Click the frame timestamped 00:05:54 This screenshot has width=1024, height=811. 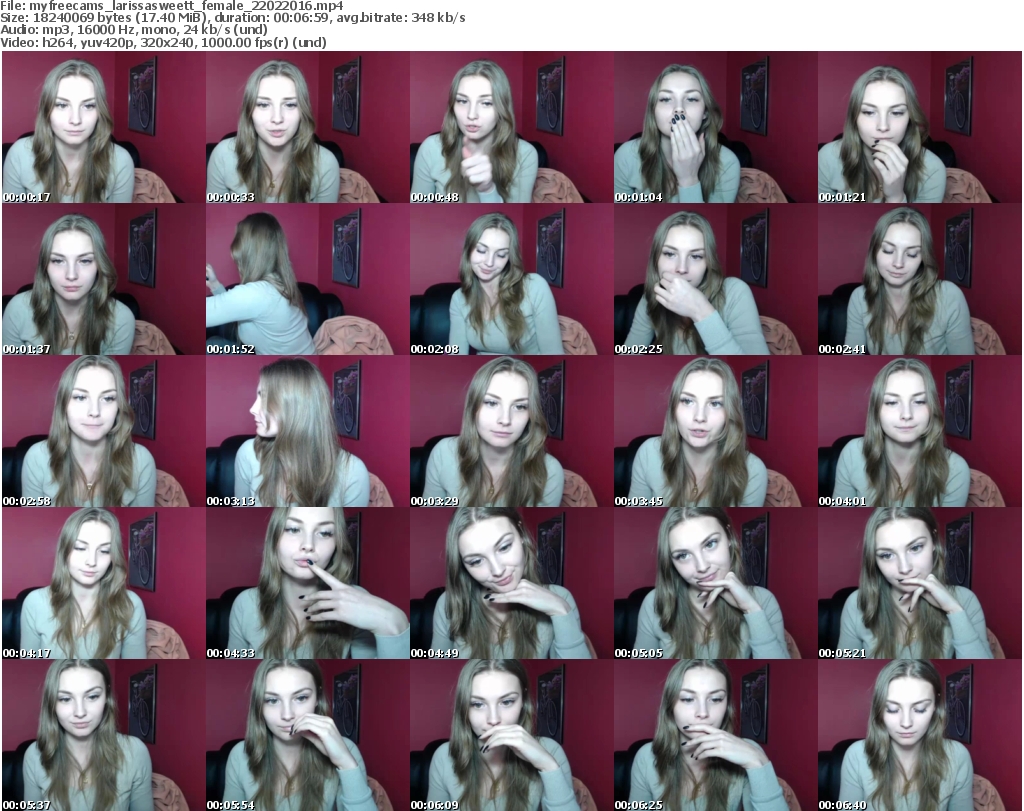(x=308, y=735)
